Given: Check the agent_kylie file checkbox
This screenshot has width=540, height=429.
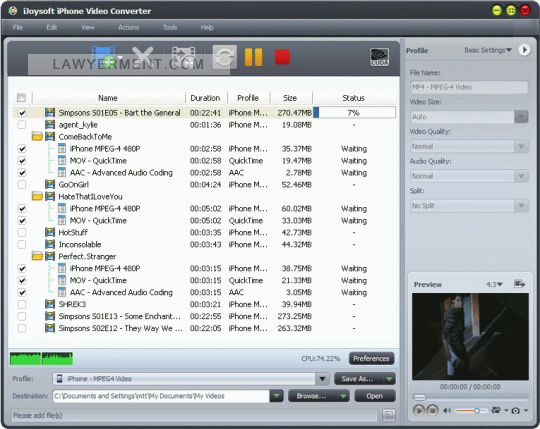Looking at the screenshot, I should (22, 125).
